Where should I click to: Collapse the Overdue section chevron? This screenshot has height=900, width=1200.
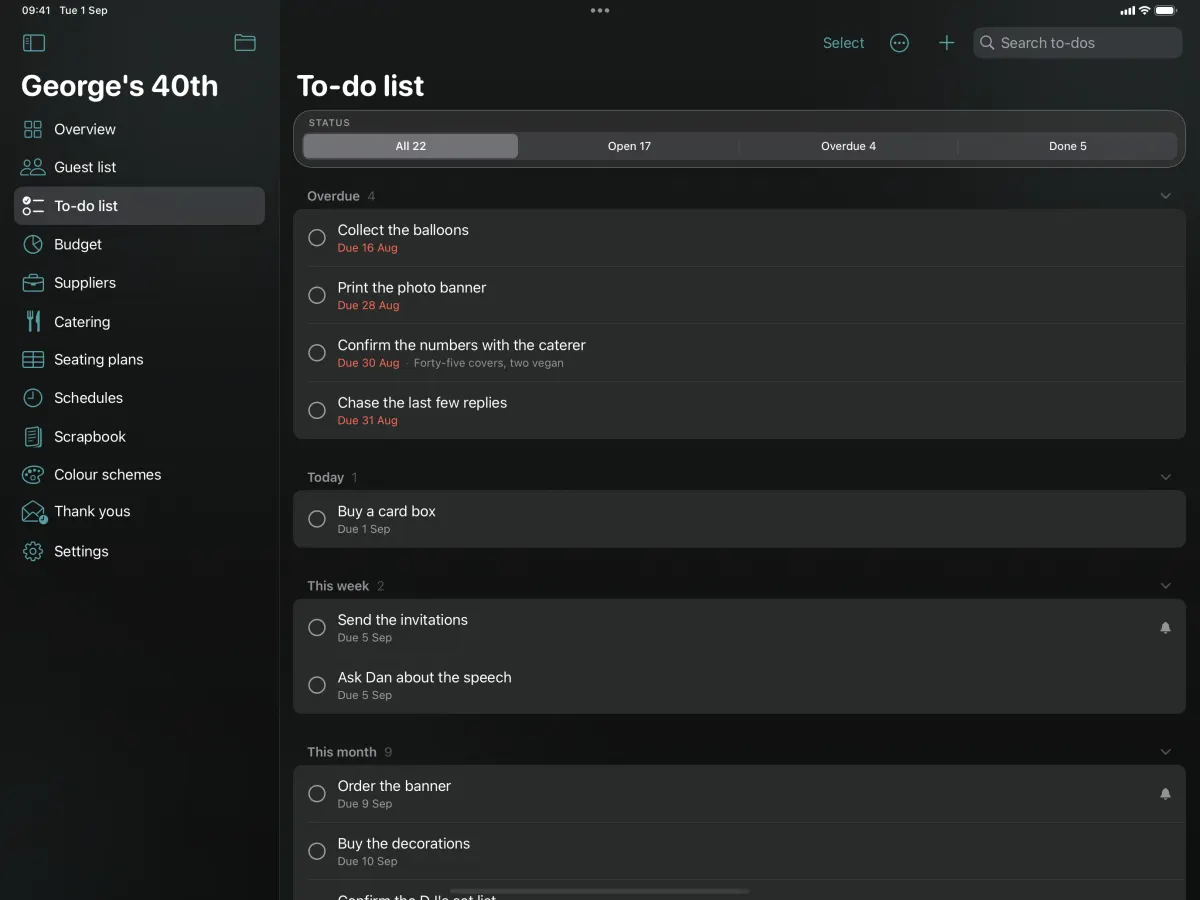click(x=1165, y=196)
